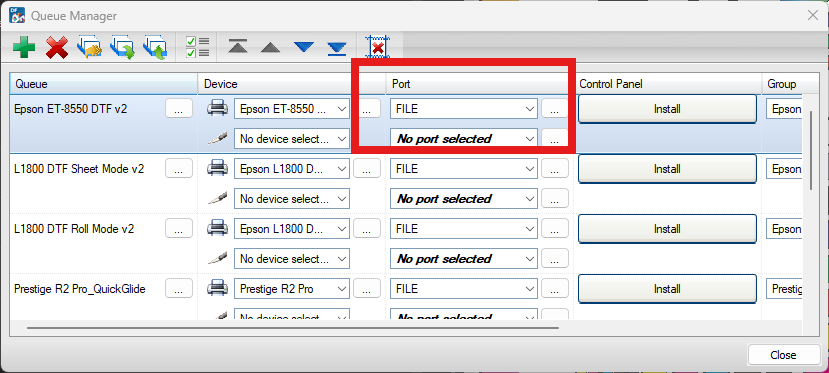Screen dimensions: 829x373
Task: Open cutter device dropdown for Epson ET-8550 queue
Action: coord(292,139)
